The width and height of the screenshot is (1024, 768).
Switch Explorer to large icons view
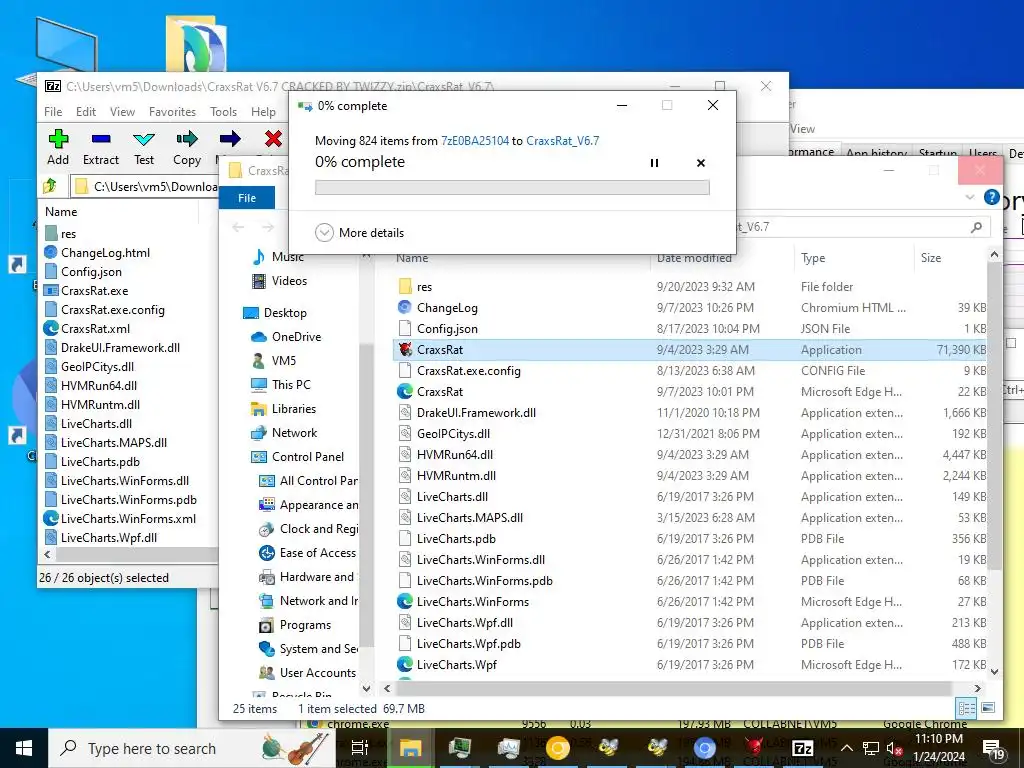tap(987, 708)
